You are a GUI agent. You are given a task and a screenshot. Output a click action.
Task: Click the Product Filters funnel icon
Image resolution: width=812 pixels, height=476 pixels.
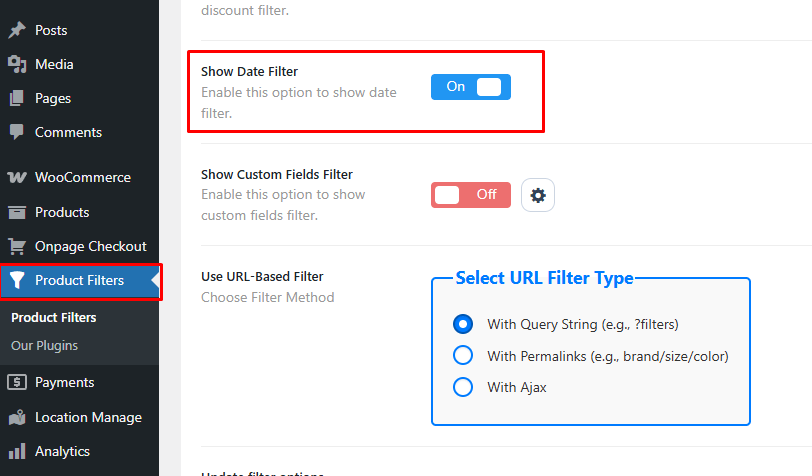[x=17, y=280]
